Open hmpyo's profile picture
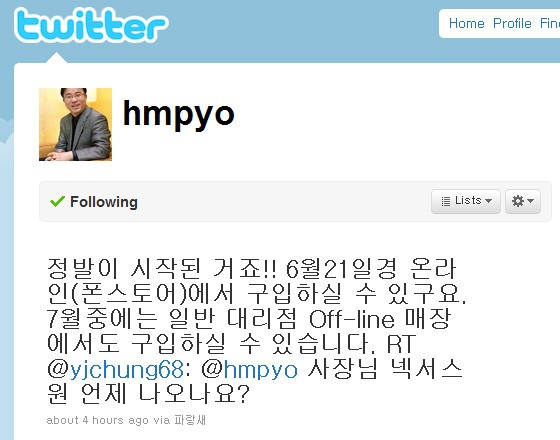Image resolution: width=560 pixels, height=440 pixels. coord(75,124)
